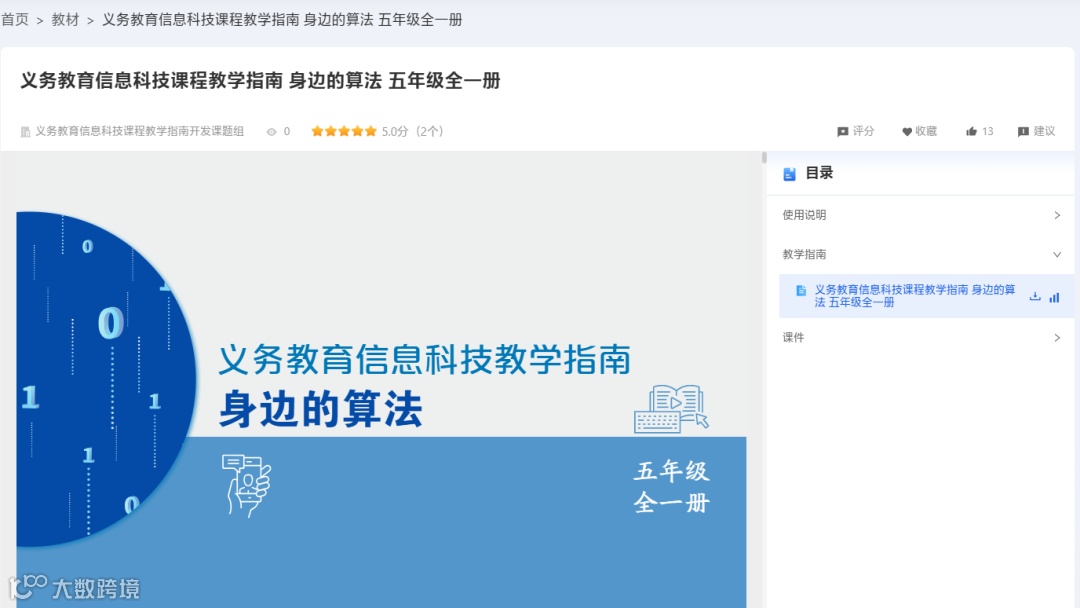1080x608 pixels.
Task: Click the 使用说明 label
Action: pyautogui.click(x=804, y=215)
